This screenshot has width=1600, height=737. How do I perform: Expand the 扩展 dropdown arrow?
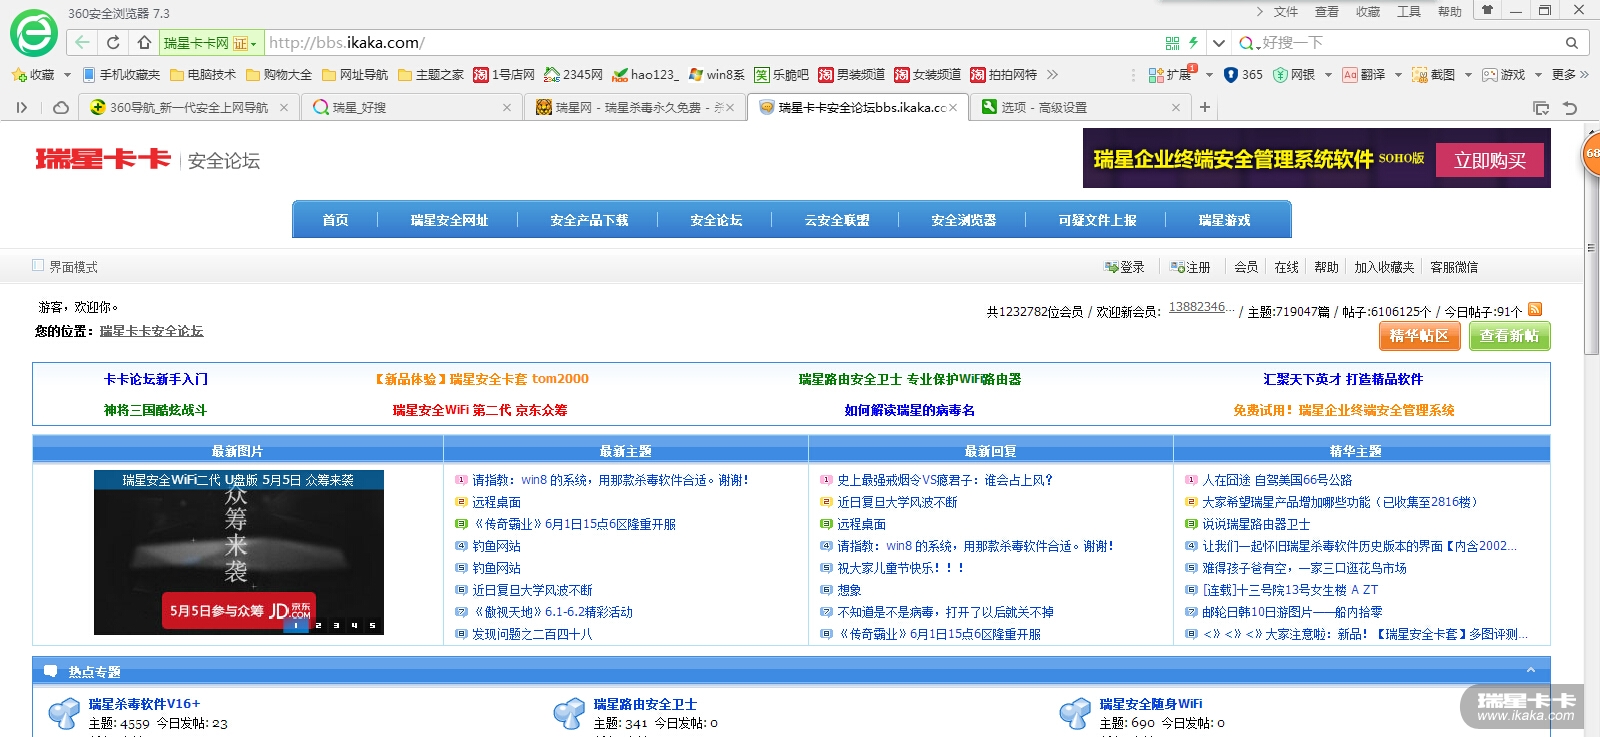pos(1209,75)
